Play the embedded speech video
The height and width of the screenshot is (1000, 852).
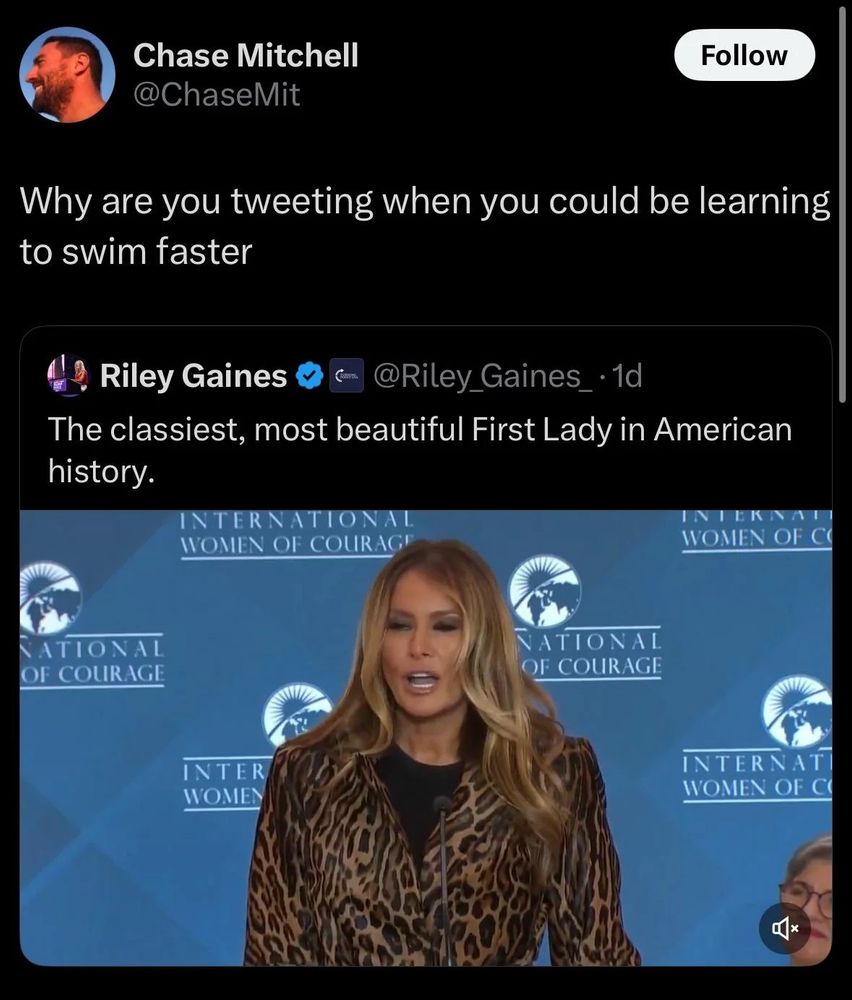426,738
